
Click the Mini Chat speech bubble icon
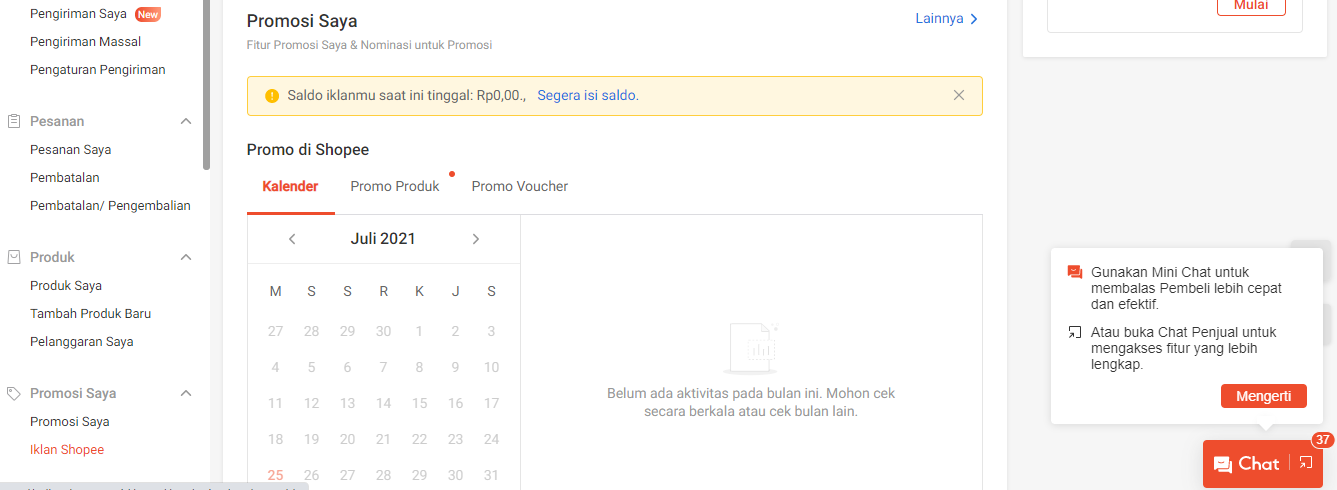[1075, 272]
